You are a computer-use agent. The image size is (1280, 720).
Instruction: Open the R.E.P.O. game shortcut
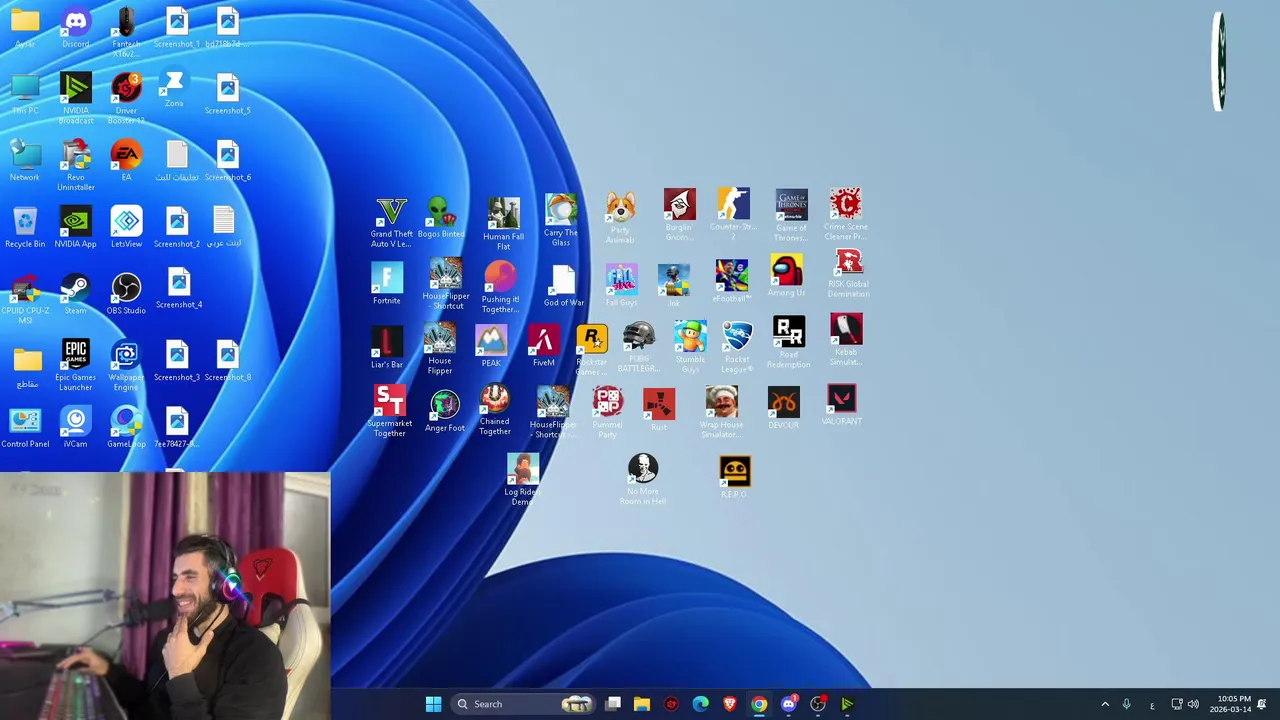[735, 478]
